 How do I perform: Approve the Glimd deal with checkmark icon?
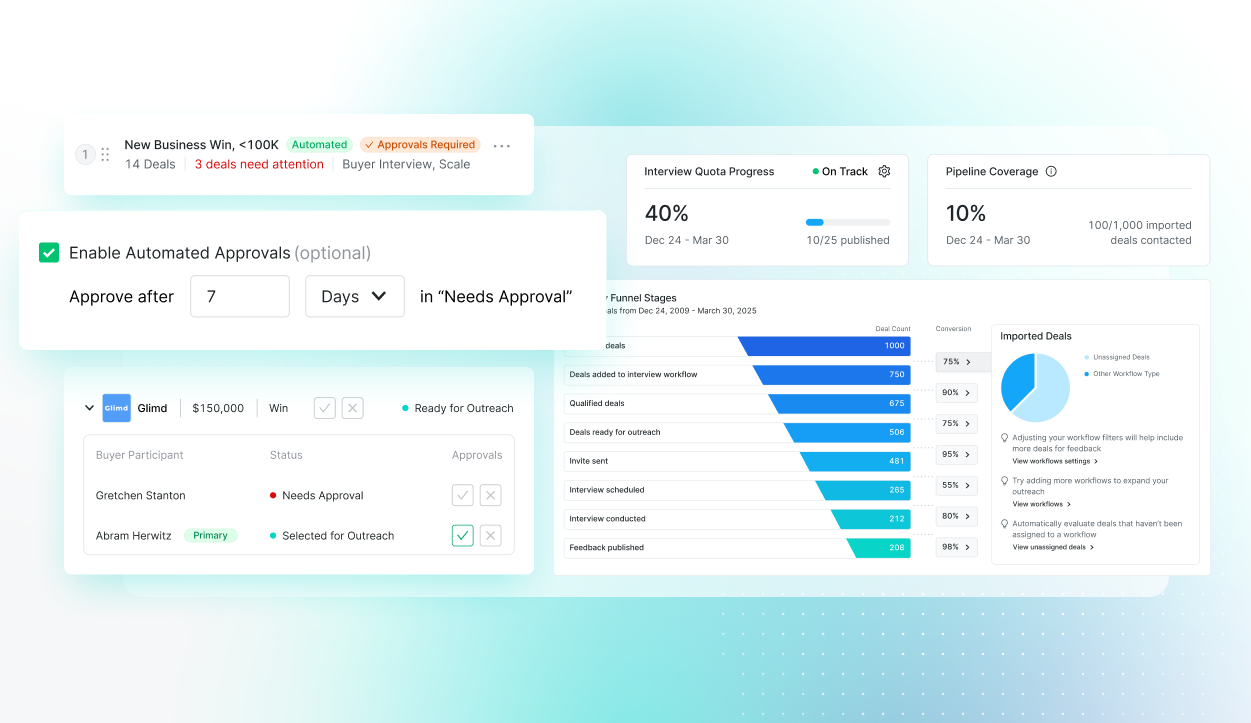(x=324, y=408)
